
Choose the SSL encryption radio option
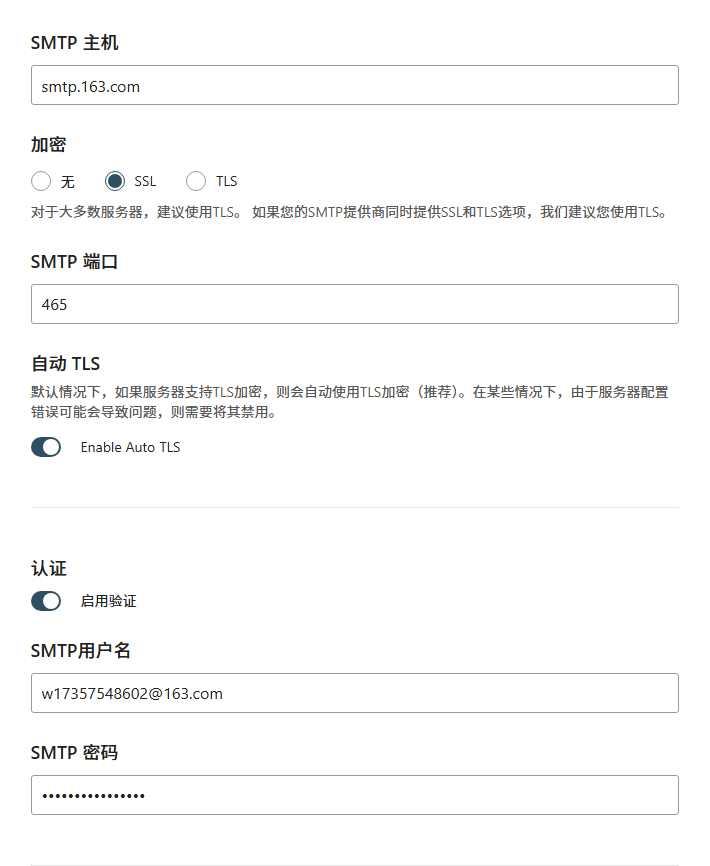115,181
